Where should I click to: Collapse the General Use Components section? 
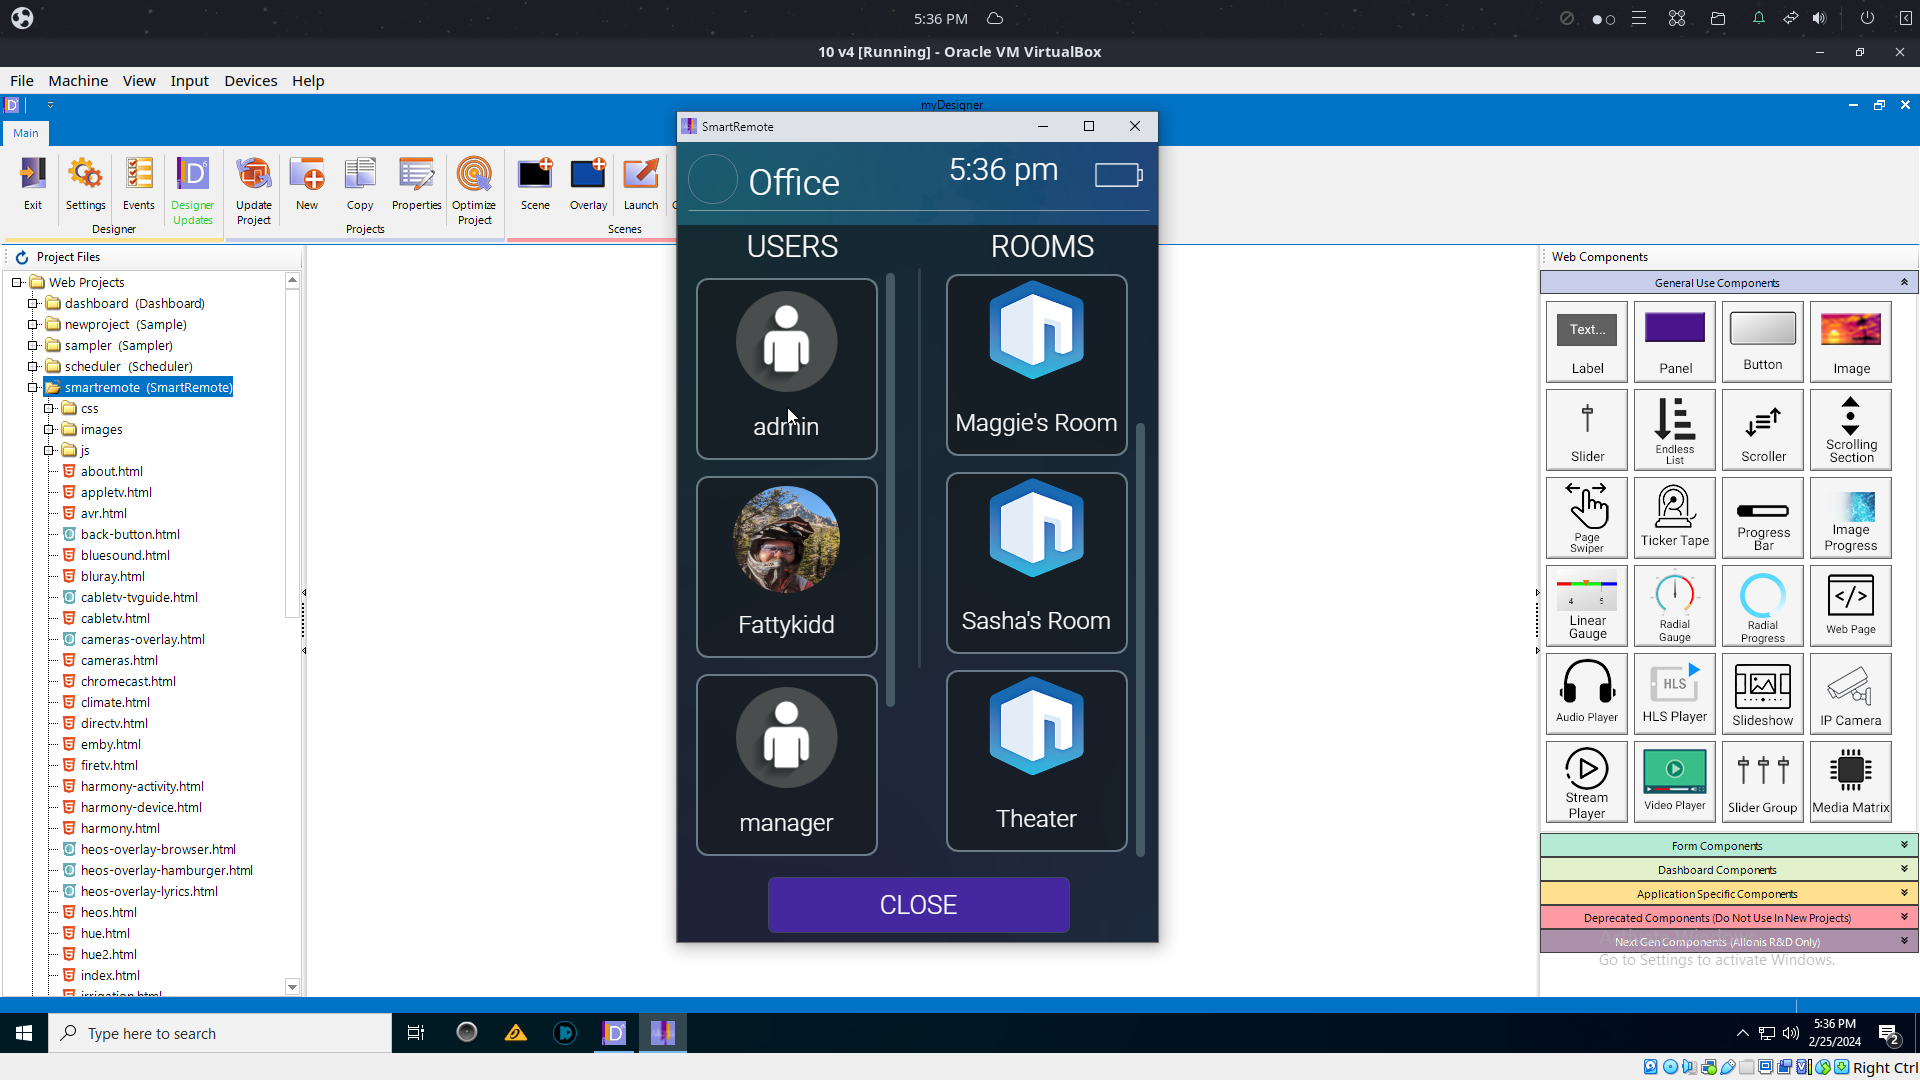[x=1729, y=283]
